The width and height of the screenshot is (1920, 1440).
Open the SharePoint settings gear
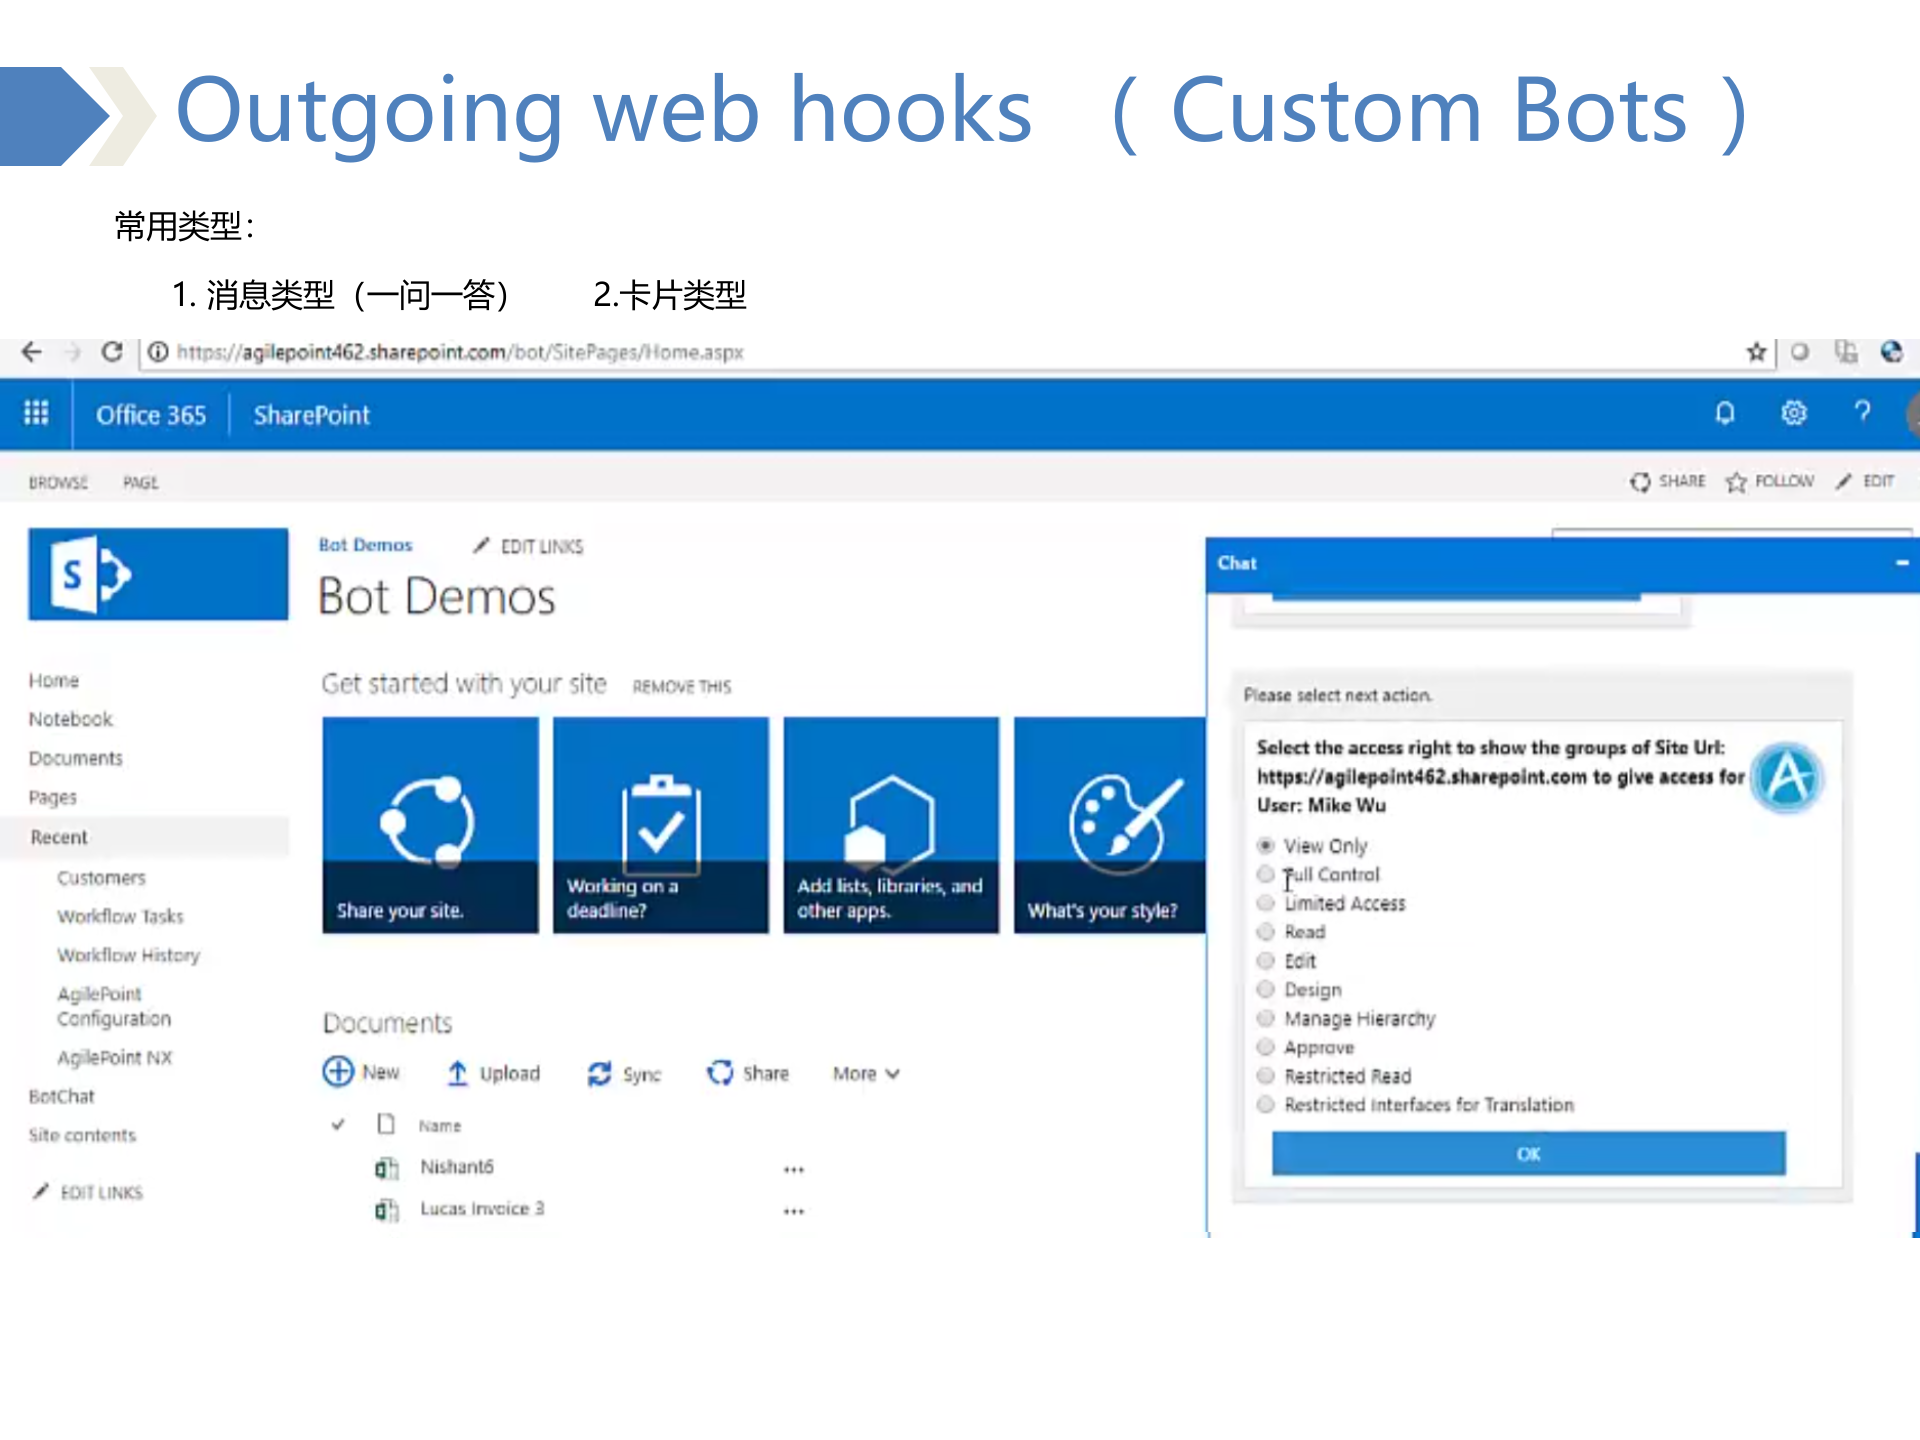(1794, 413)
